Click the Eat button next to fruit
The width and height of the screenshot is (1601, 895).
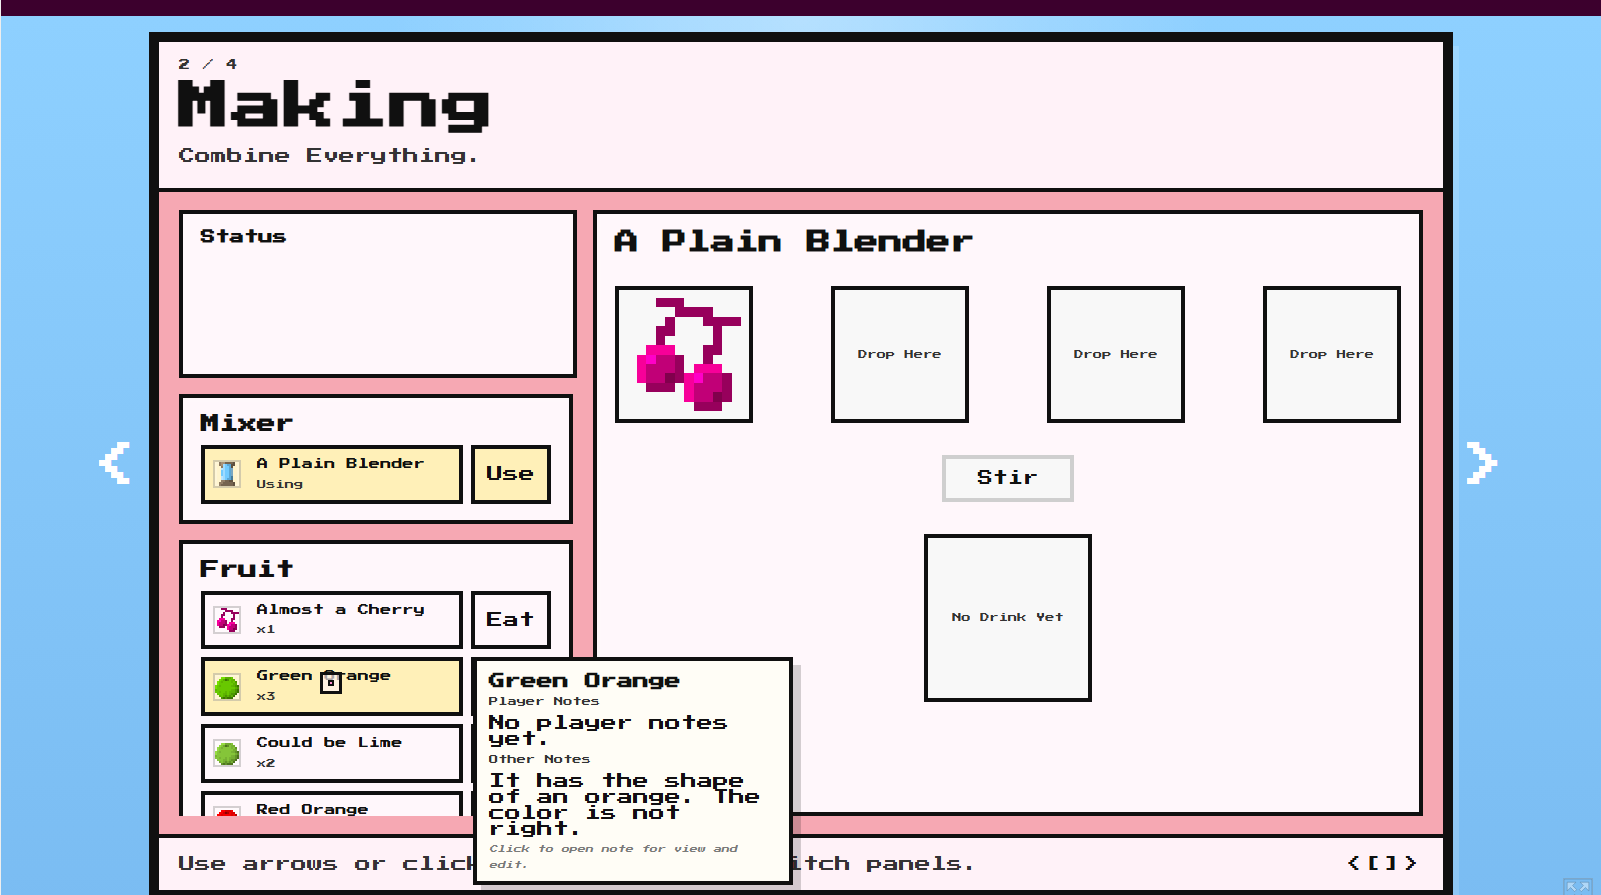[511, 620]
